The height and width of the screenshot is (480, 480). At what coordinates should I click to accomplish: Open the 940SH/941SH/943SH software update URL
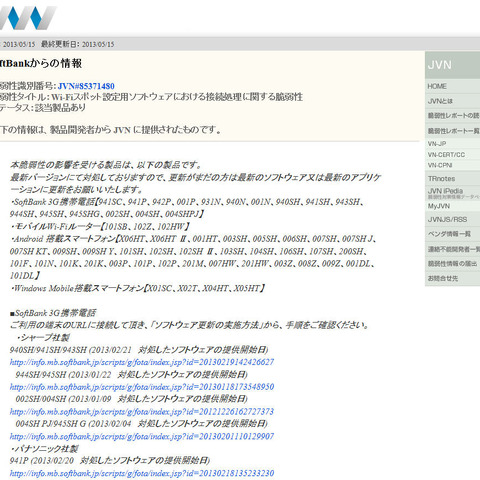[142, 362]
